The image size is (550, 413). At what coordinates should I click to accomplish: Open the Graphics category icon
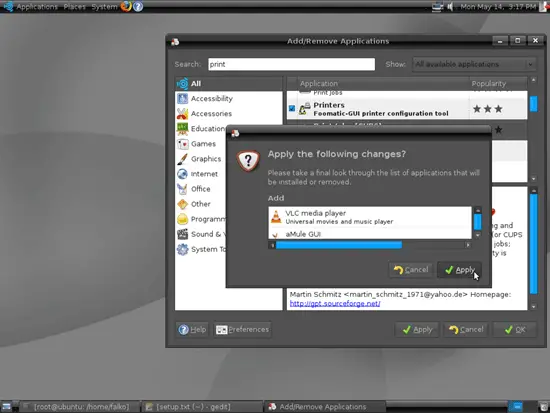tap(182, 159)
